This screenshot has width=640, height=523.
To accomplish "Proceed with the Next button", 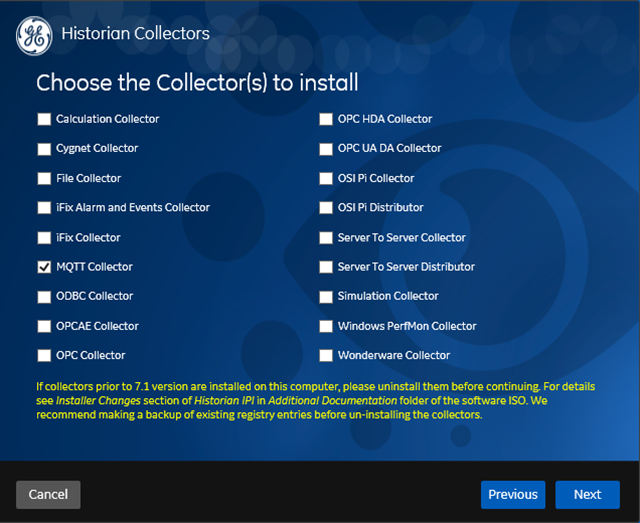I will (x=587, y=494).
